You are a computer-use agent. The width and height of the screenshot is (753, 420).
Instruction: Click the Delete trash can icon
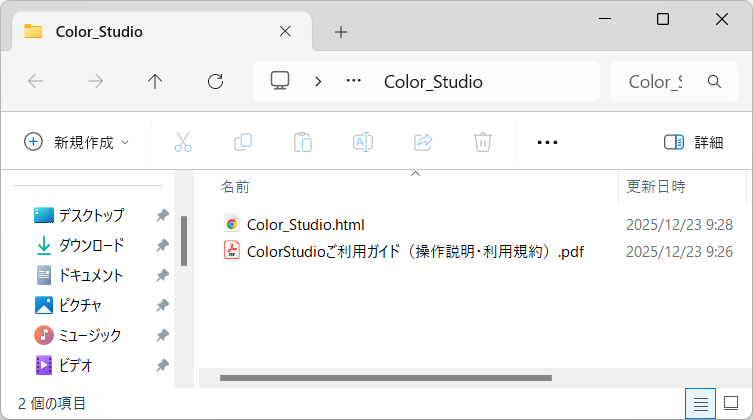point(483,142)
